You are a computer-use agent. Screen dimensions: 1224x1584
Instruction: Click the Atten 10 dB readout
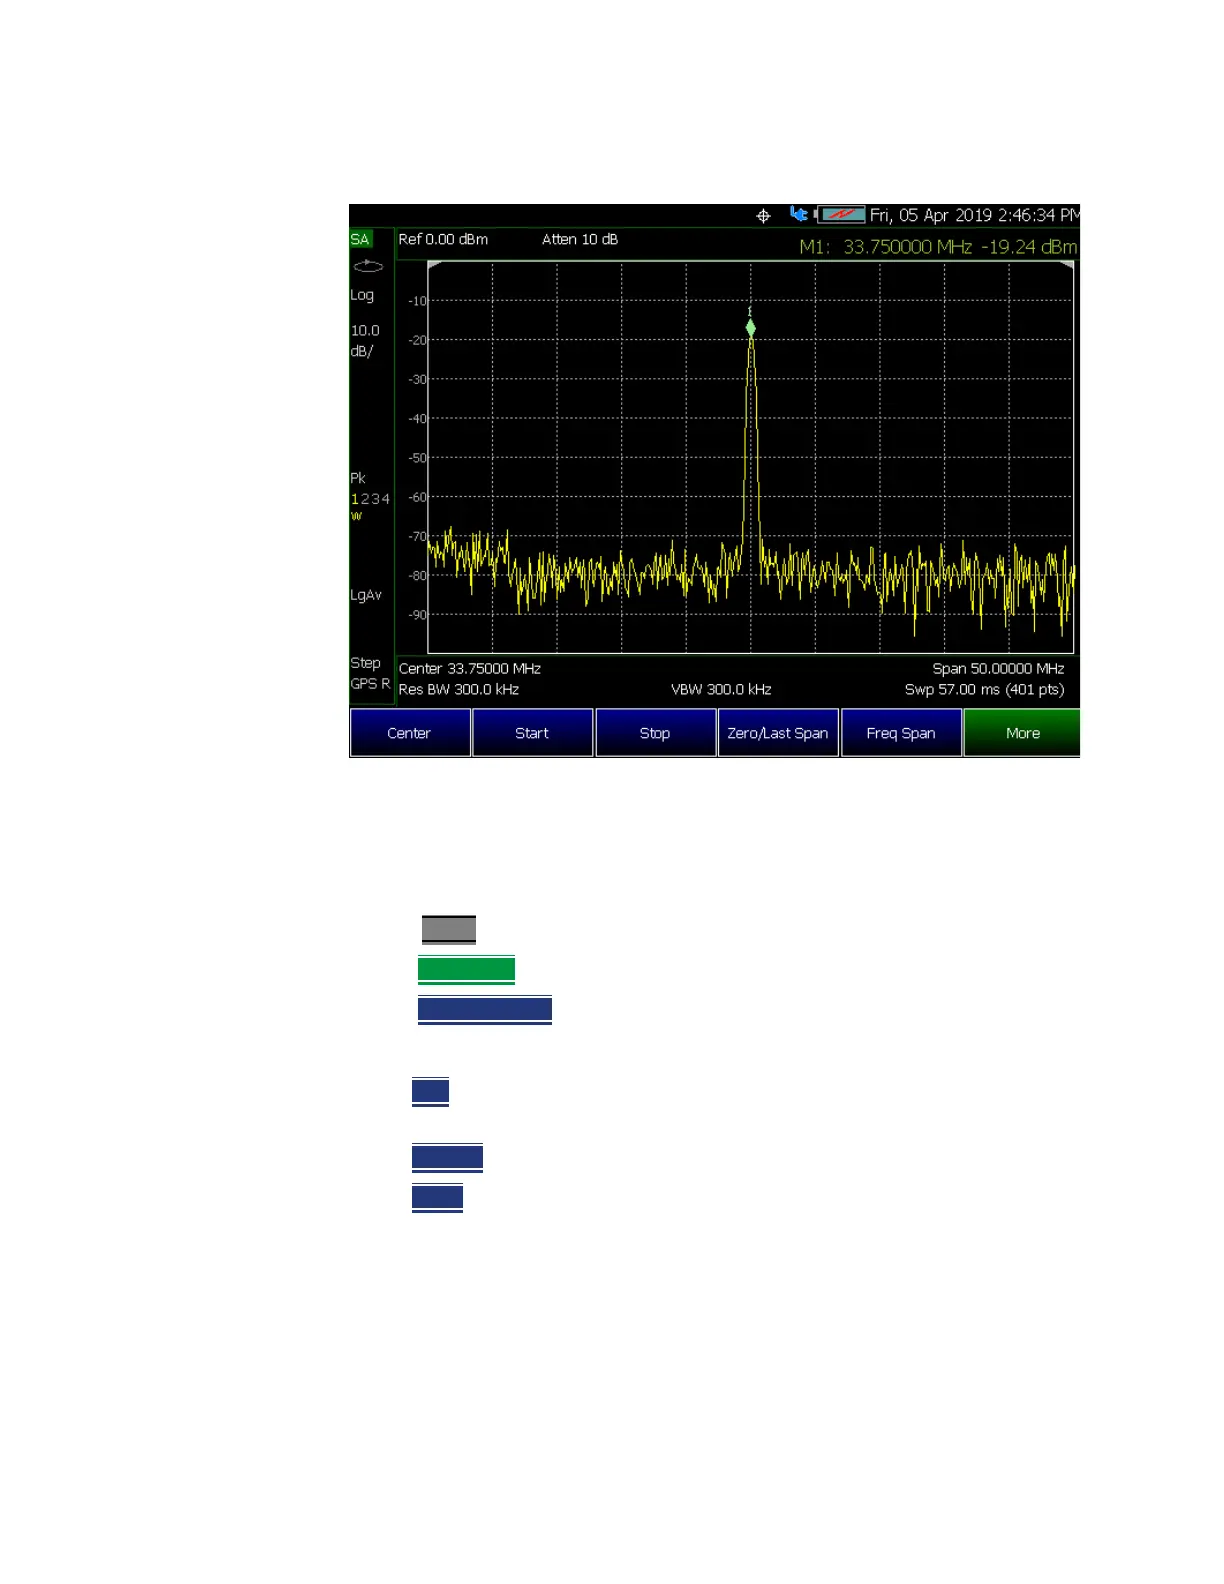[x=580, y=239]
